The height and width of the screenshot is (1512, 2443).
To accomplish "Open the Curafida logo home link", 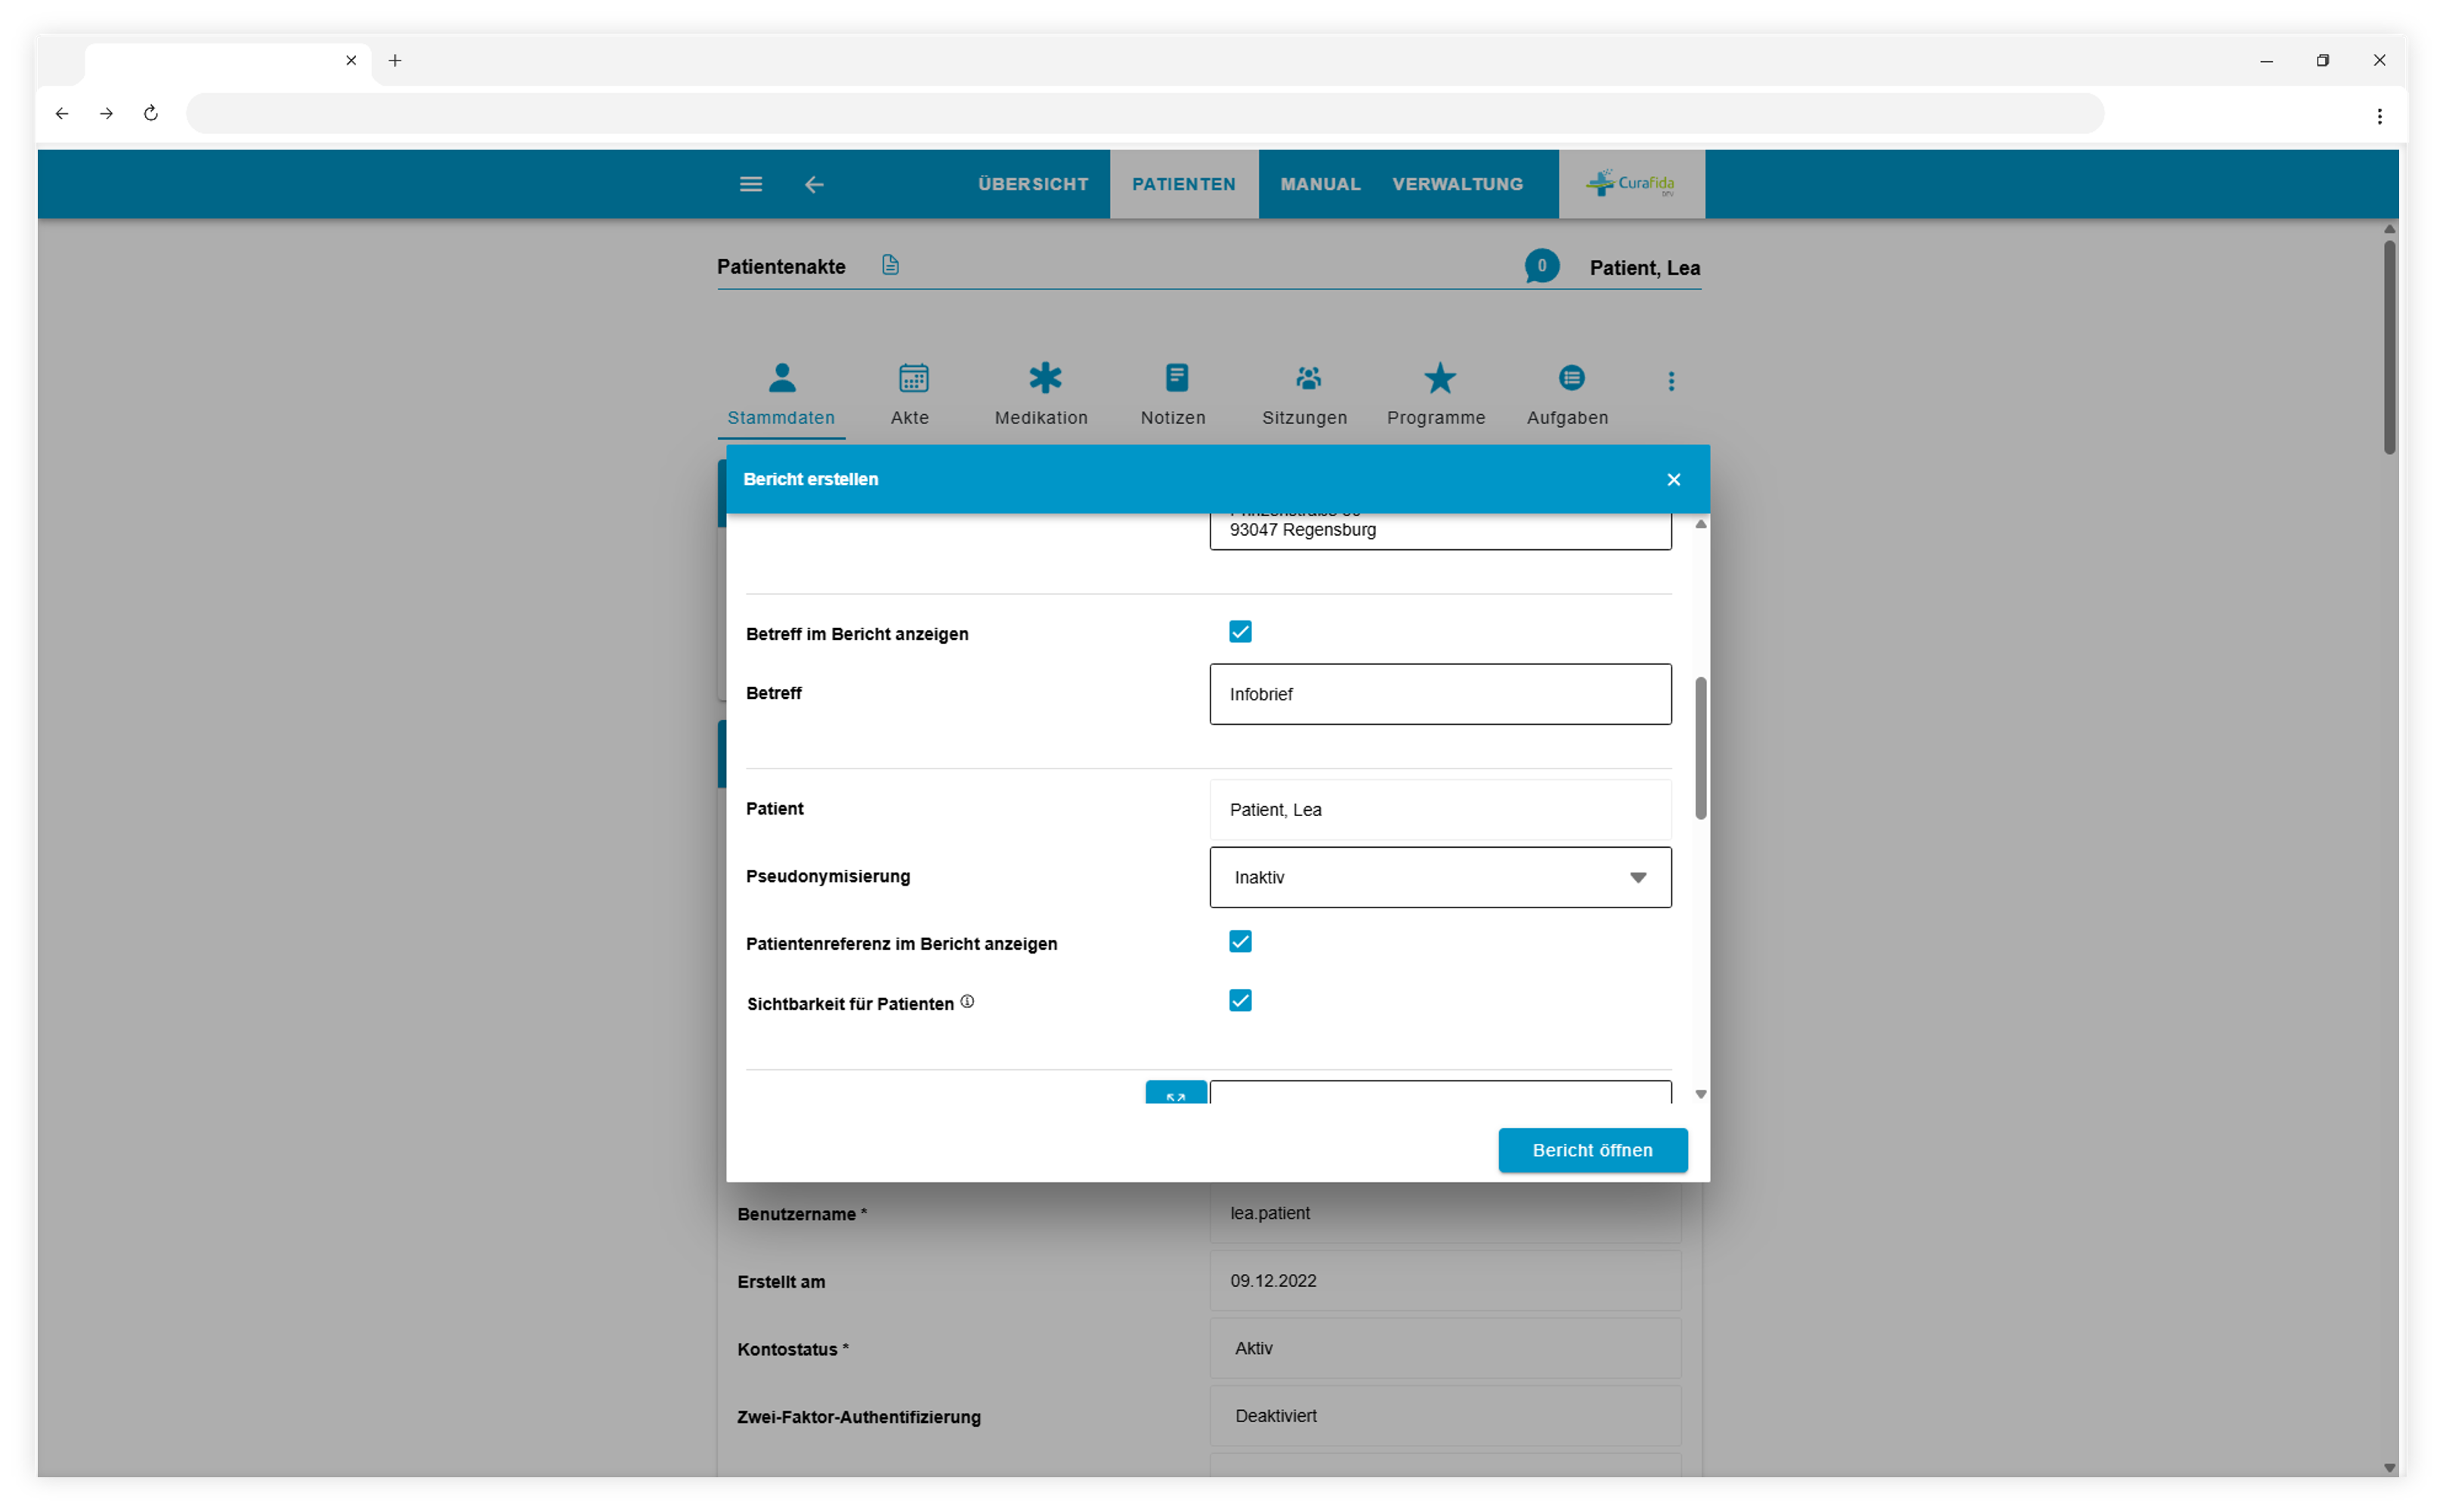I will (x=1631, y=184).
